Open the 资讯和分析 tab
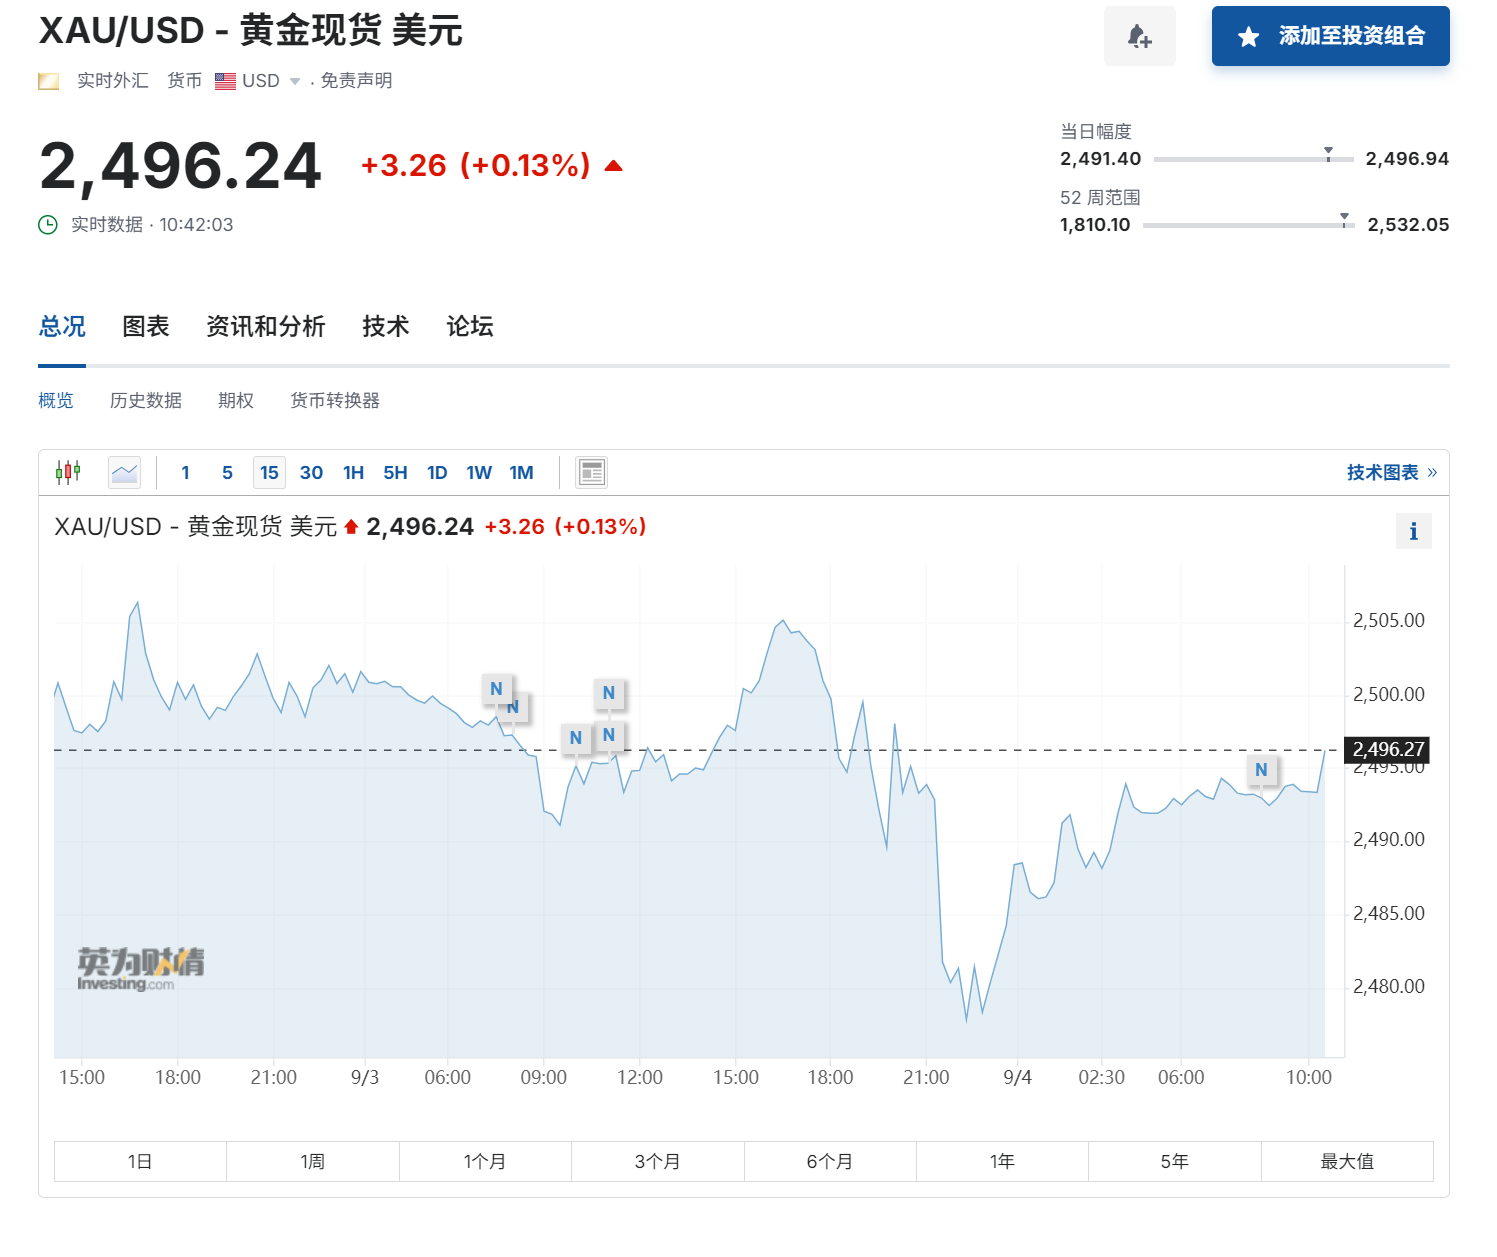The image size is (1497, 1257). click(x=265, y=326)
